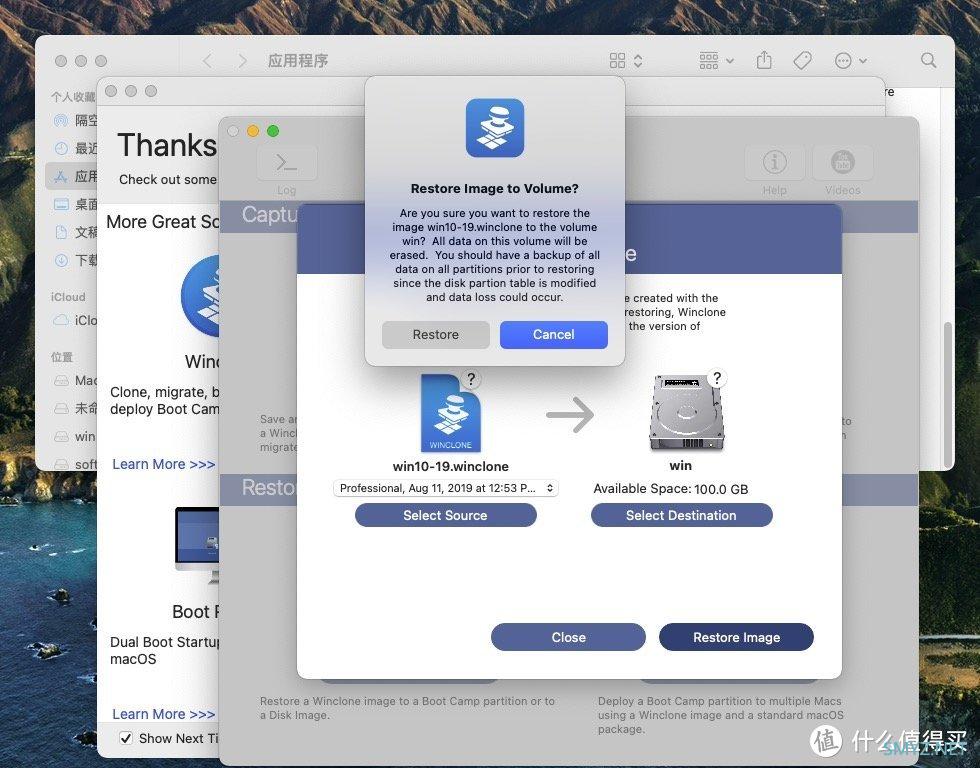Click the Share icon in Finder toolbar
This screenshot has height=768, width=980.
click(x=764, y=60)
